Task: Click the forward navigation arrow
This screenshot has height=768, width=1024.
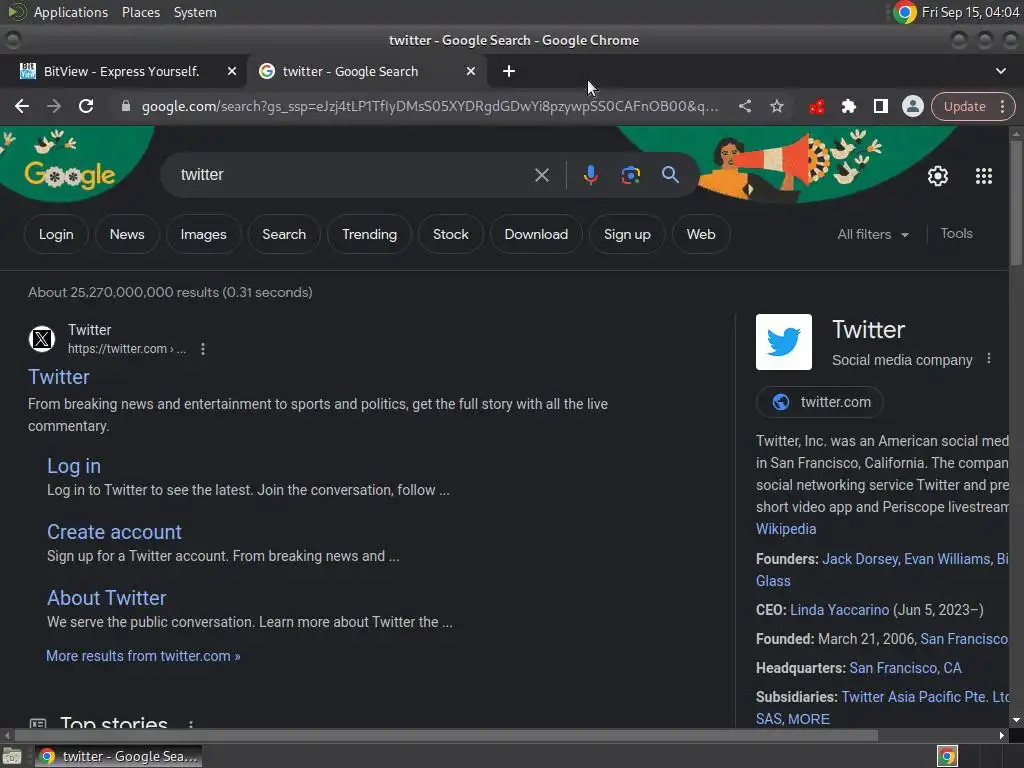Action: 54,106
